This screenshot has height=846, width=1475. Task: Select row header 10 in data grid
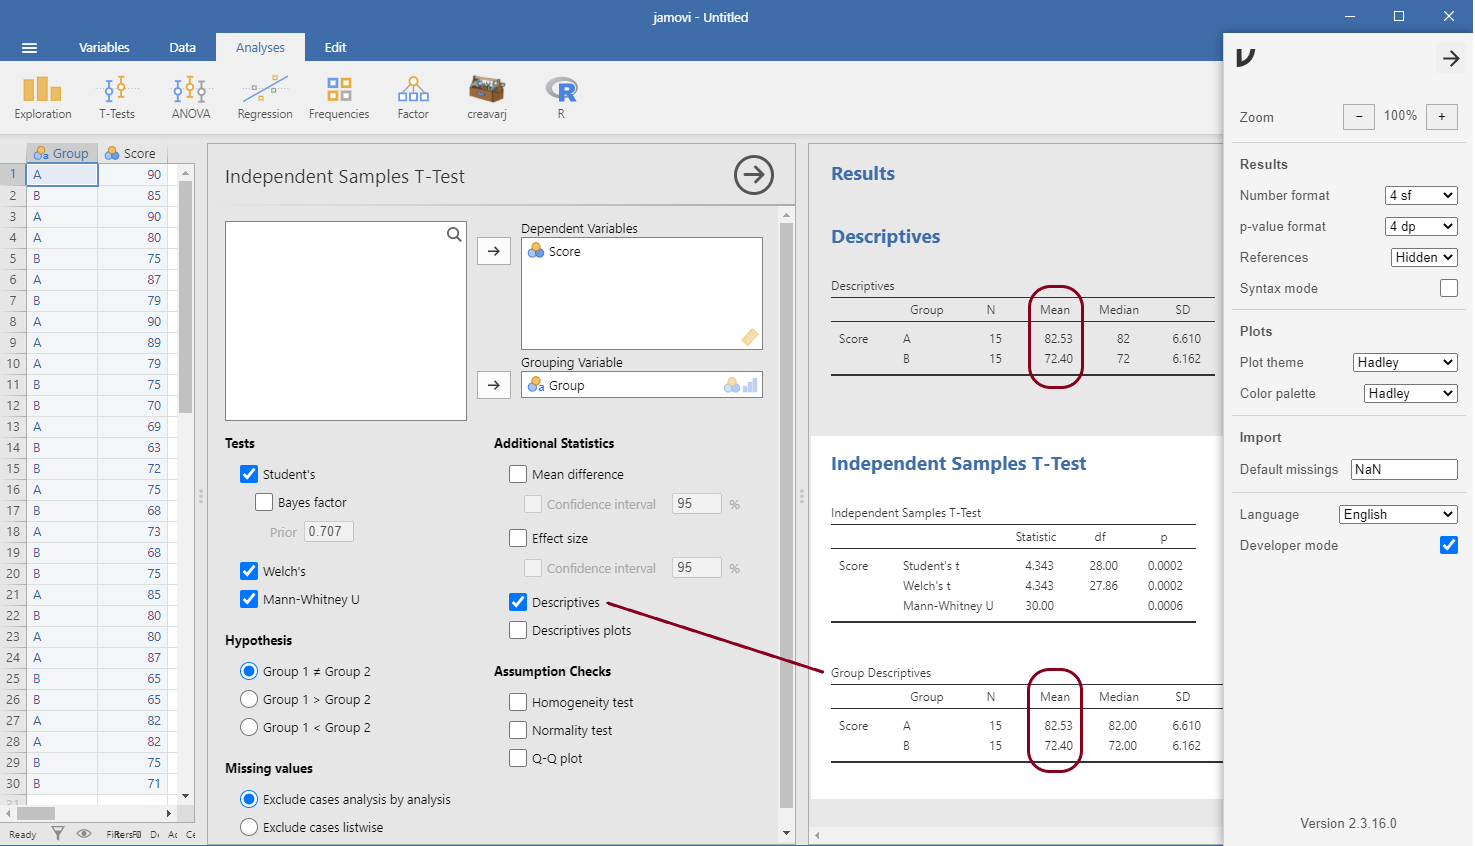pos(13,363)
